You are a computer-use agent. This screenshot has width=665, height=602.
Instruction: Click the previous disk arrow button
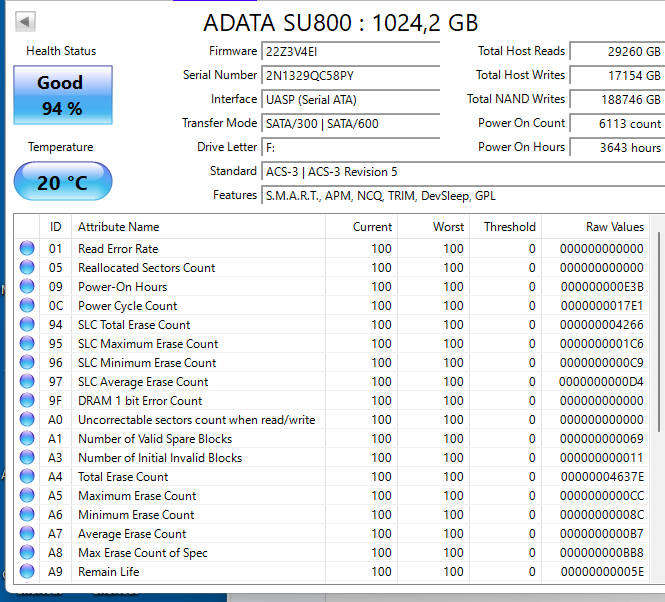tap(25, 21)
